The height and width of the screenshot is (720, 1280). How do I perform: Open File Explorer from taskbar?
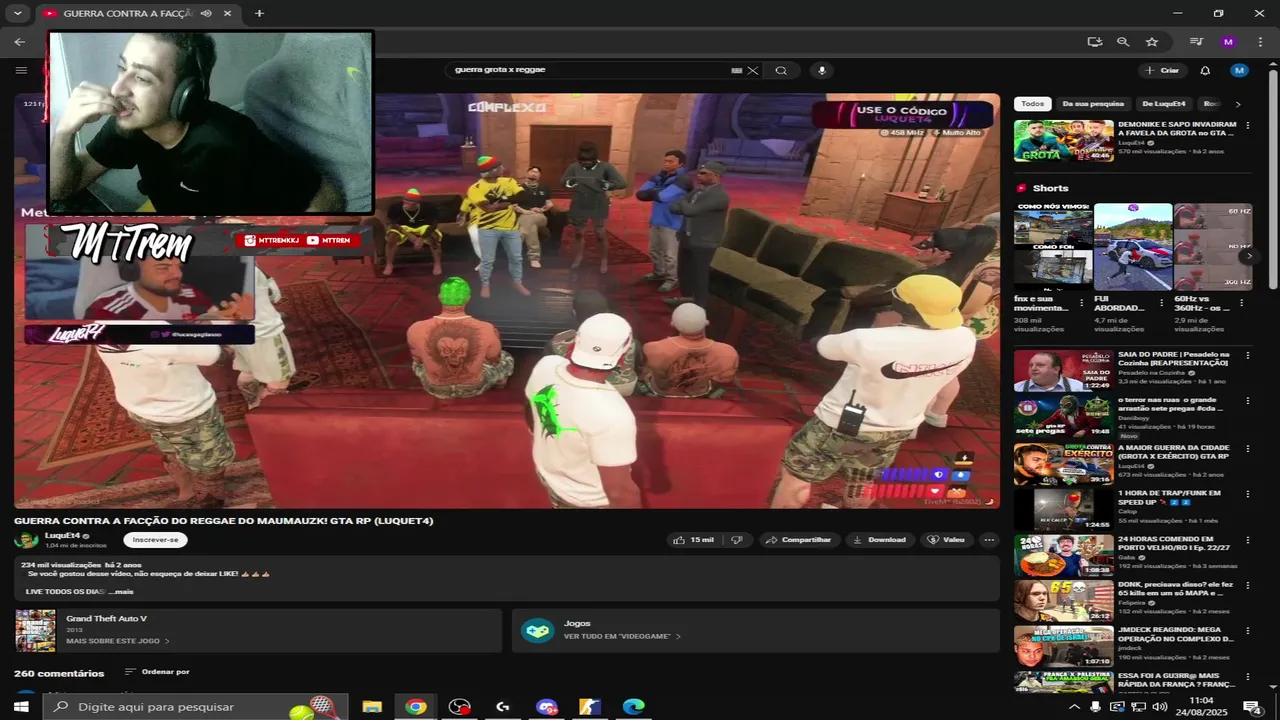(x=372, y=706)
